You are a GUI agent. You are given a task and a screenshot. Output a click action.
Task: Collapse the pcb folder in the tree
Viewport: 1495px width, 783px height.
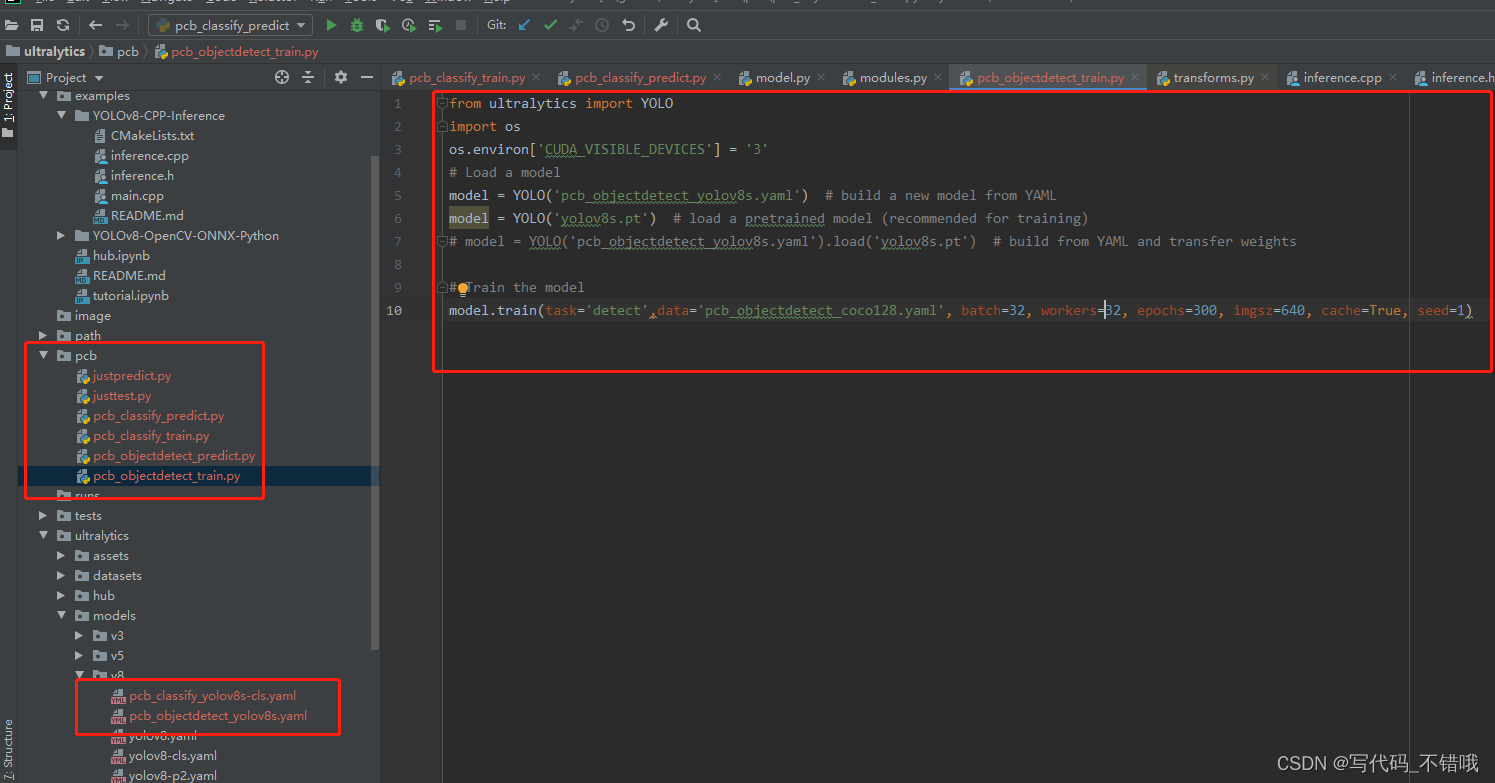pyautogui.click(x=43, y=356)
